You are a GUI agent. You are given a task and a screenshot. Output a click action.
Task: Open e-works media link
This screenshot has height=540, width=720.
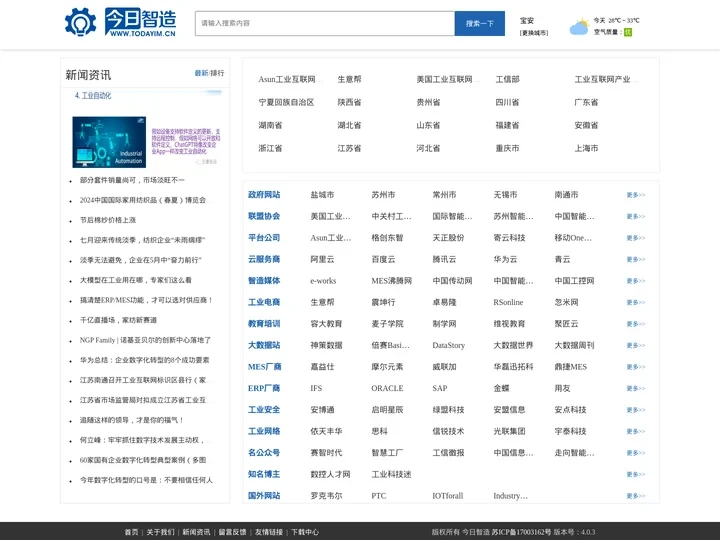coord(323,281)
